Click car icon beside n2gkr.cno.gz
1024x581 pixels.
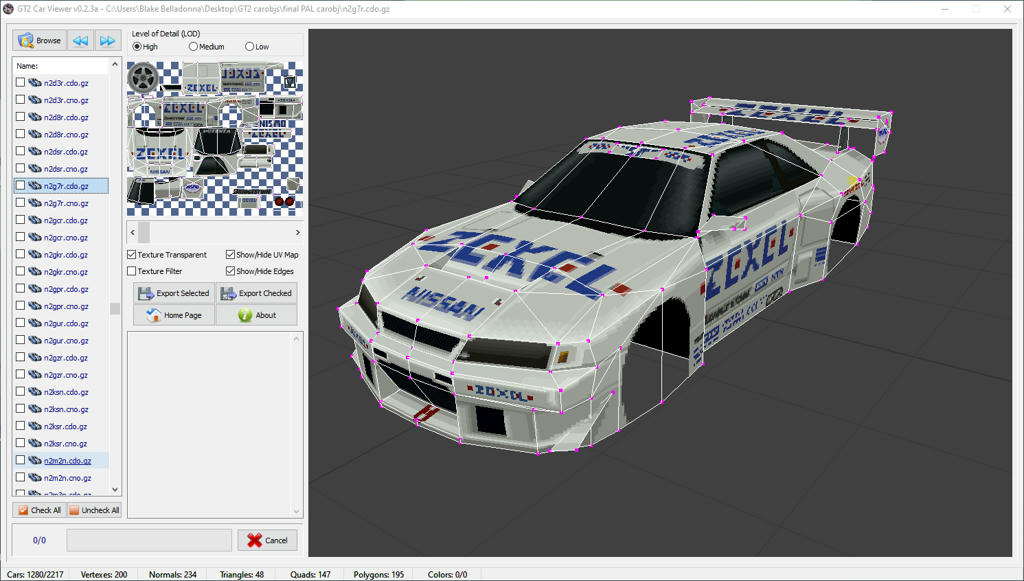click(35, 272)
